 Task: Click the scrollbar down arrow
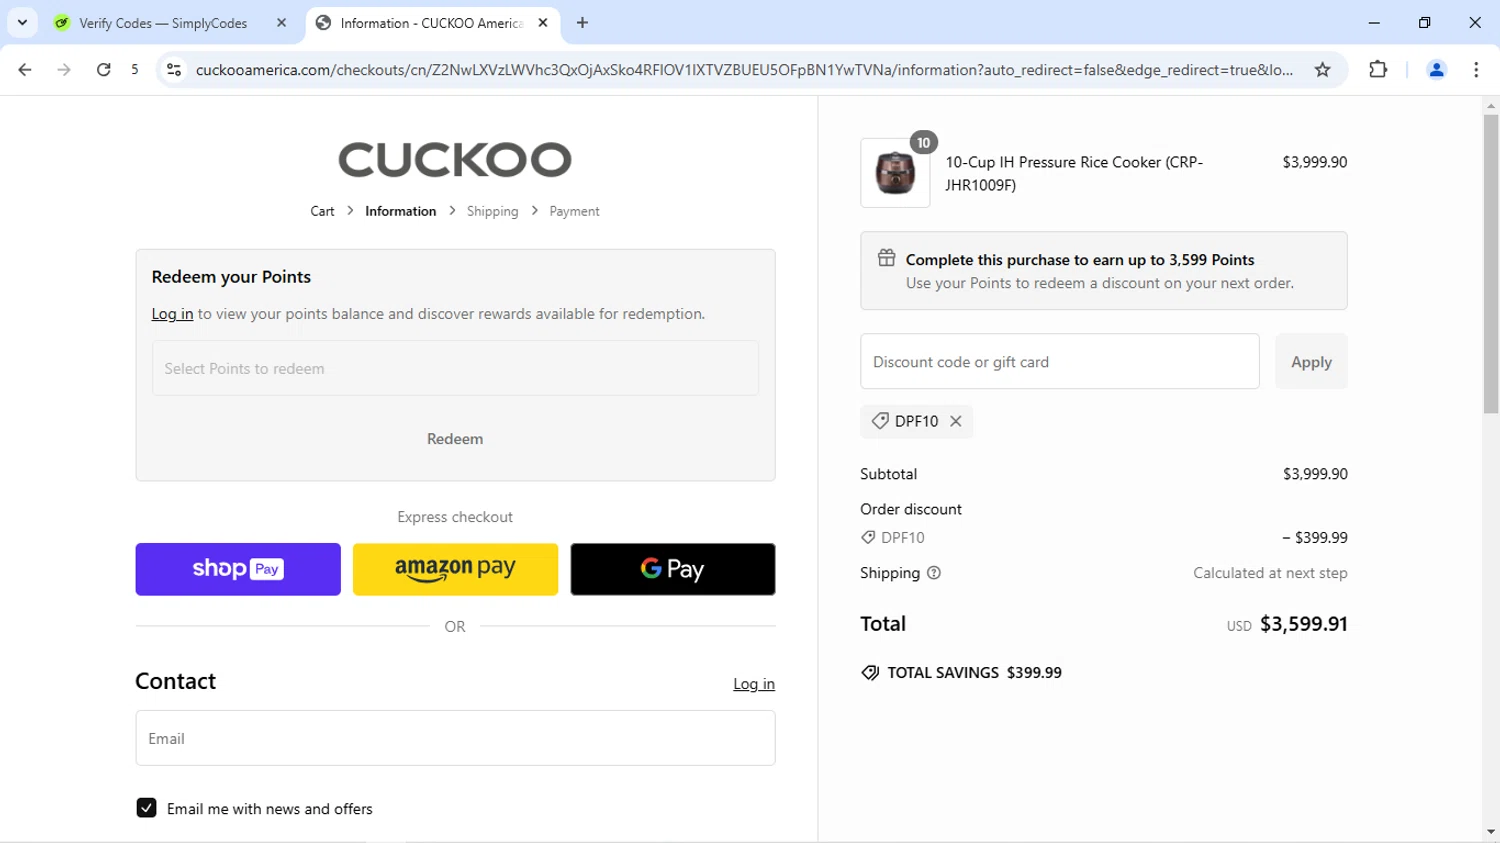point(1491,832)
